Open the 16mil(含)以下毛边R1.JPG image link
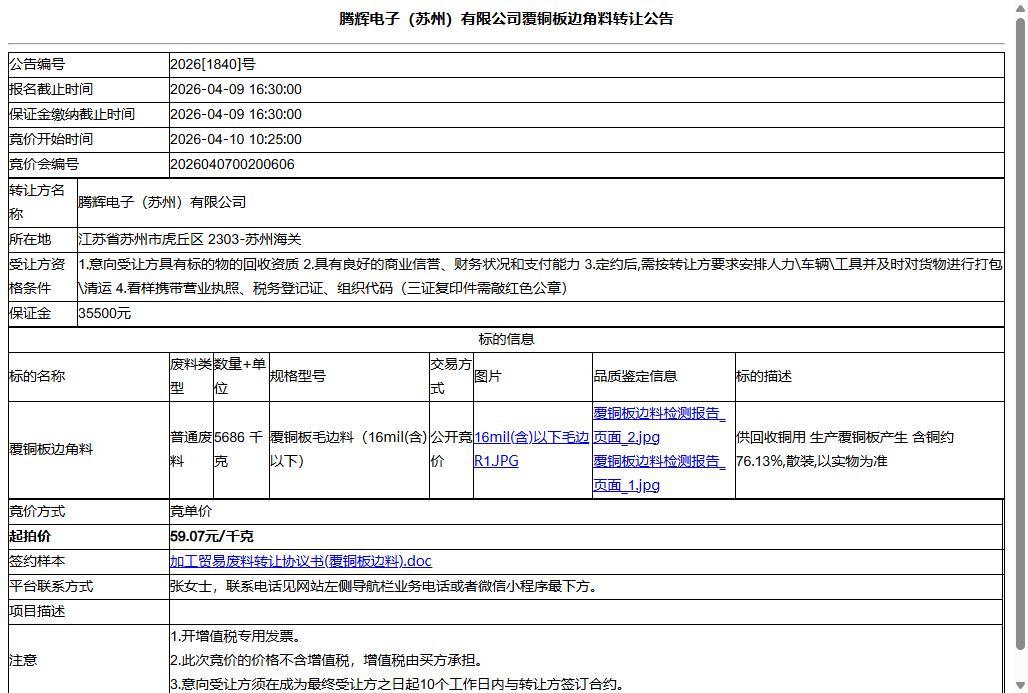Image resolution: width=1028 pixels, height=693 pixels. coord(531,449)
